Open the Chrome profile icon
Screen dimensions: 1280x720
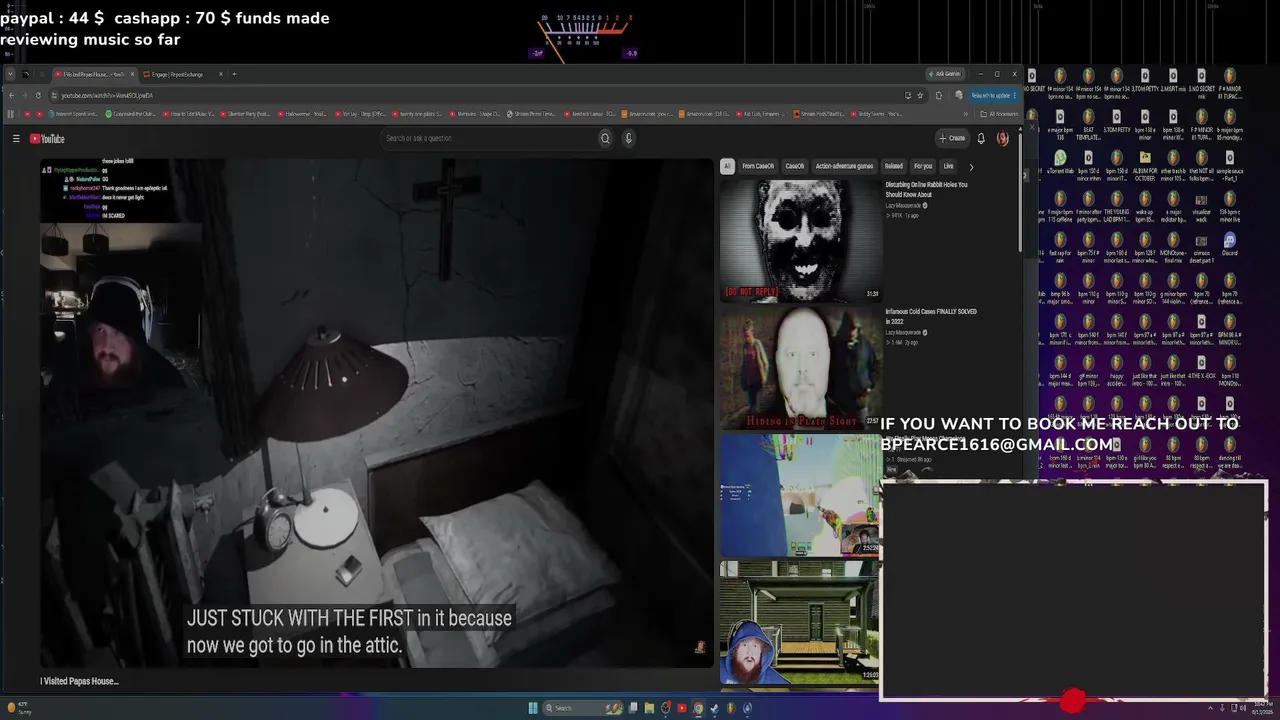click(959, 95)
